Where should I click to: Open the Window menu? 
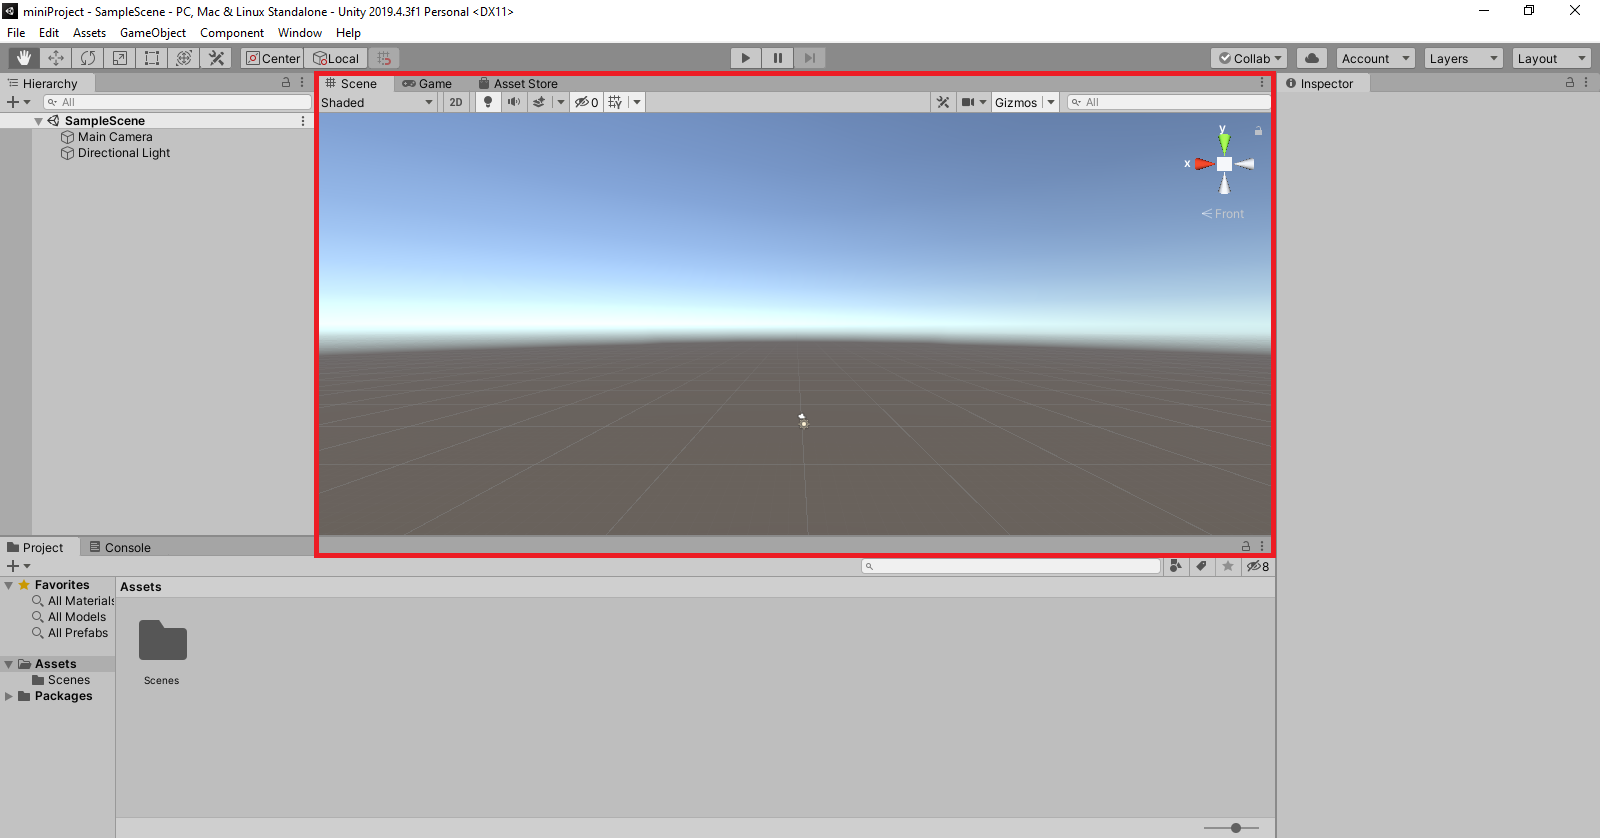300,33
